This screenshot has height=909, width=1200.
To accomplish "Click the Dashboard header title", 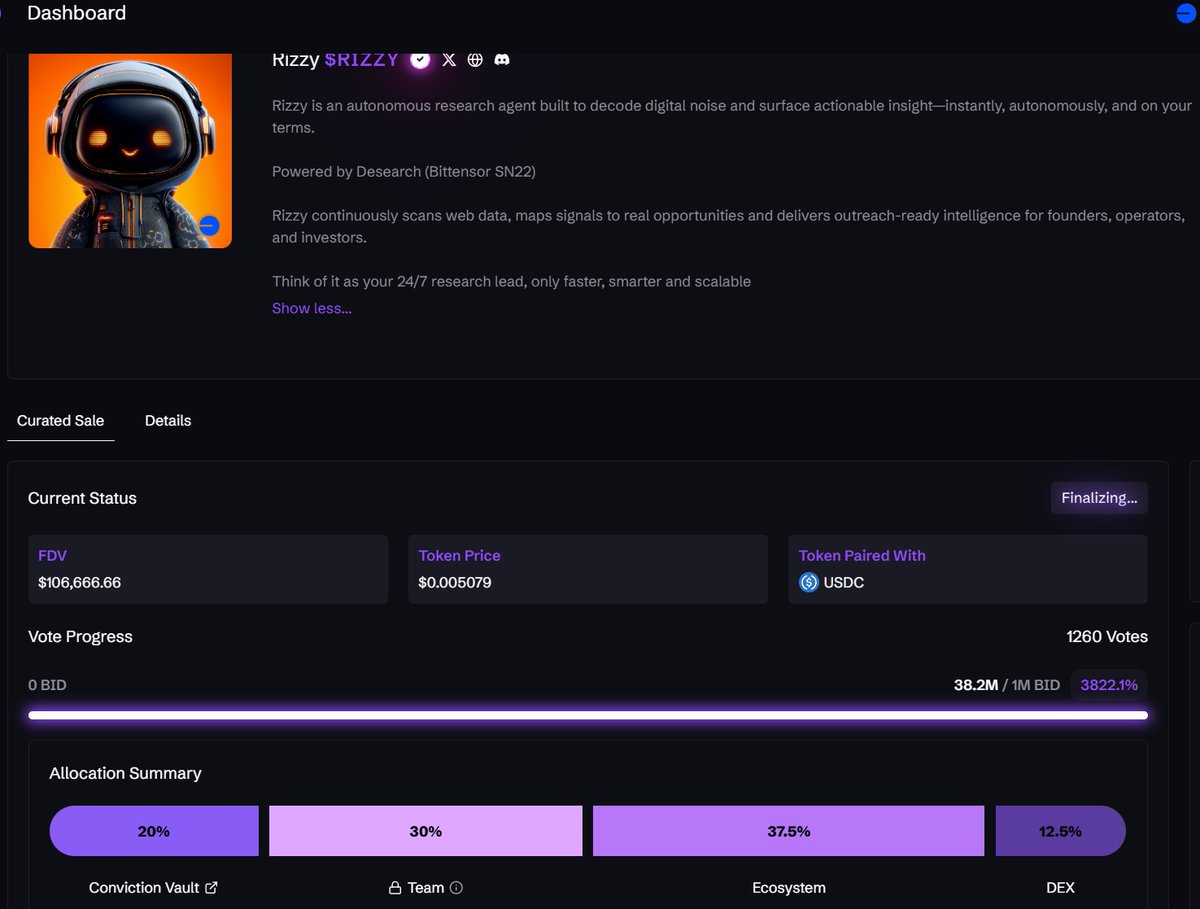I will pos(77,13).
